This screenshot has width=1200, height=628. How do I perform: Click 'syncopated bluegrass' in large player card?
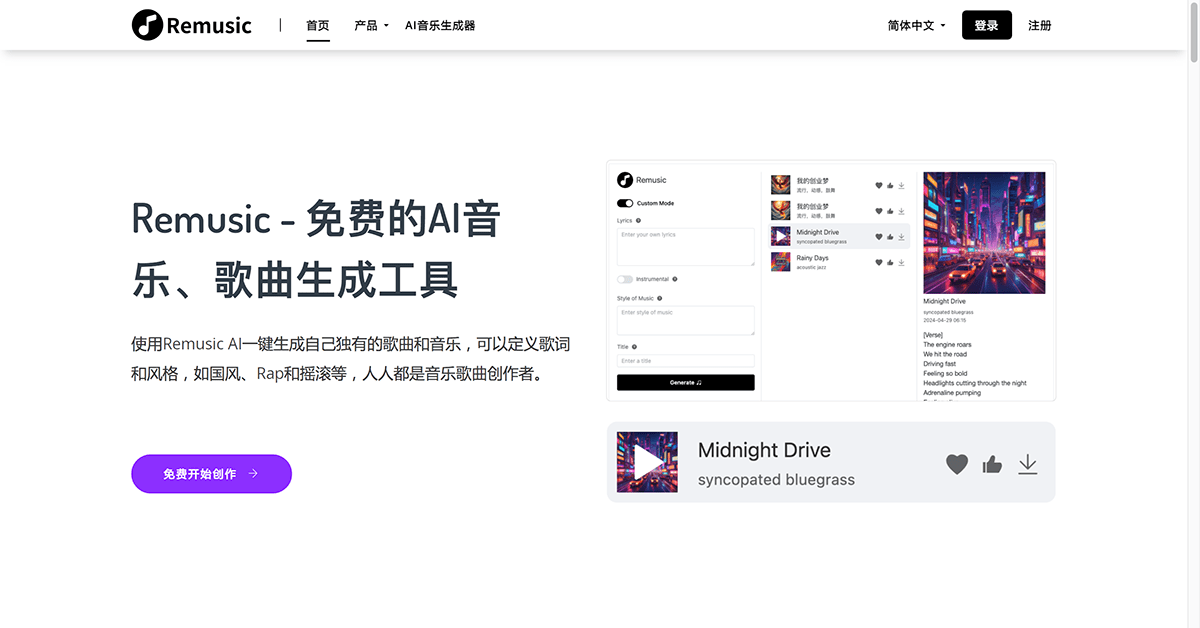tap(776, 480)
